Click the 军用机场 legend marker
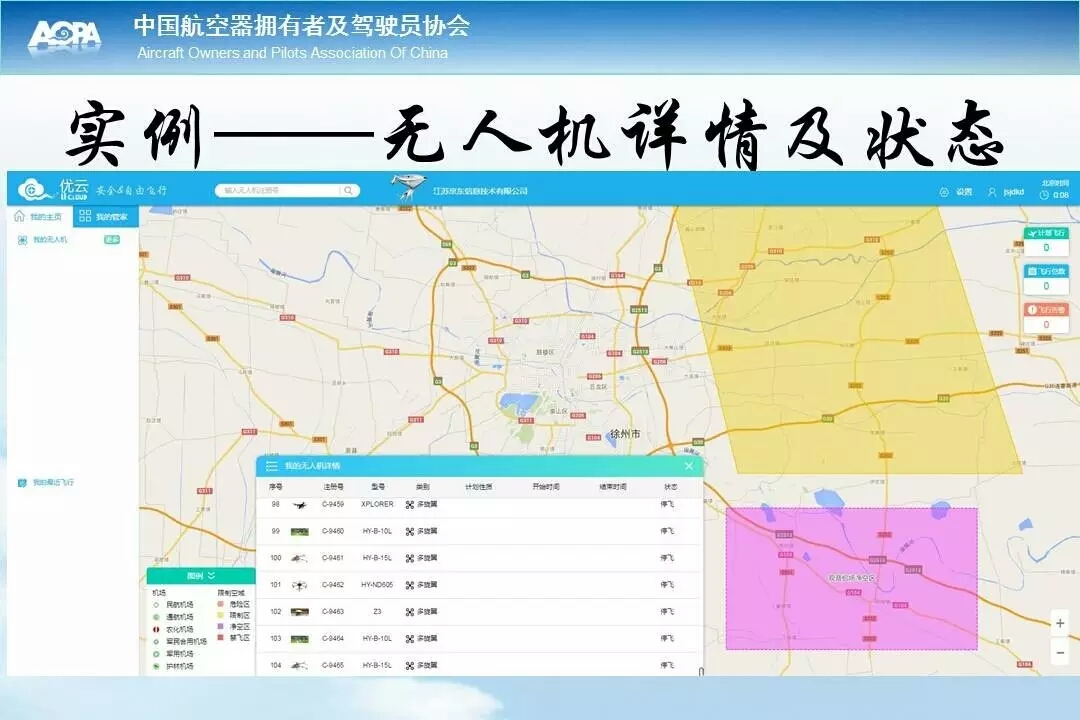This screenshot has width=1080, height=720. [156, 654]
